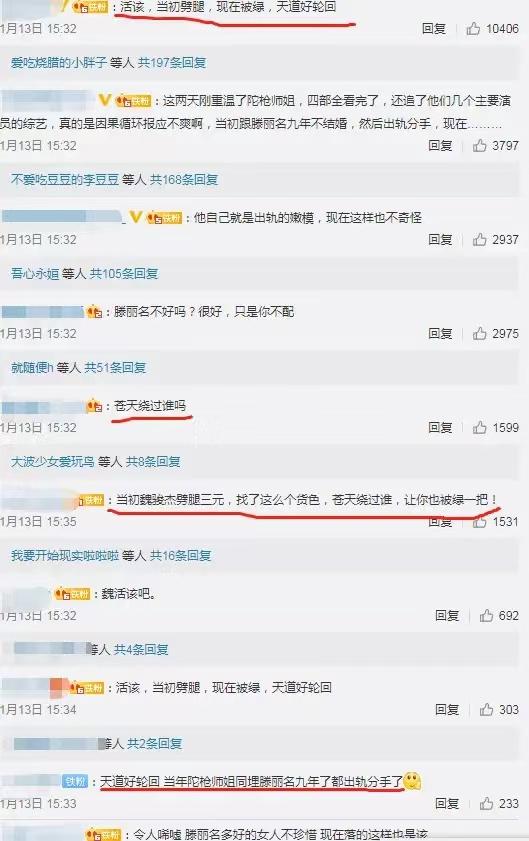Expand 共168条回复 reply thread

tap(183, 180)
